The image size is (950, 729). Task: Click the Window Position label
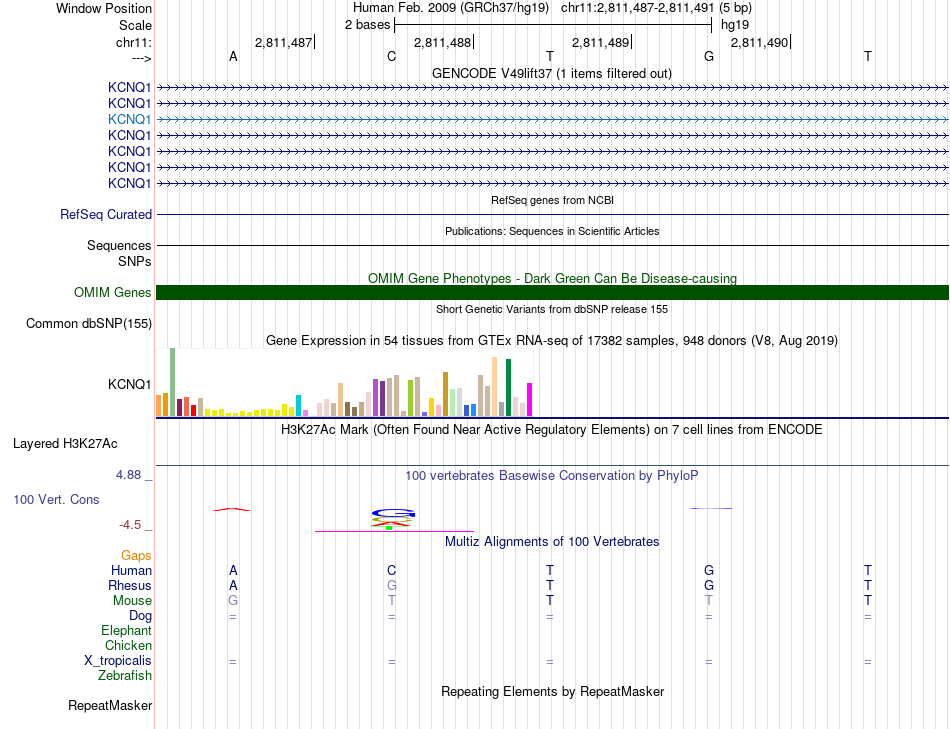coord(104,8)
